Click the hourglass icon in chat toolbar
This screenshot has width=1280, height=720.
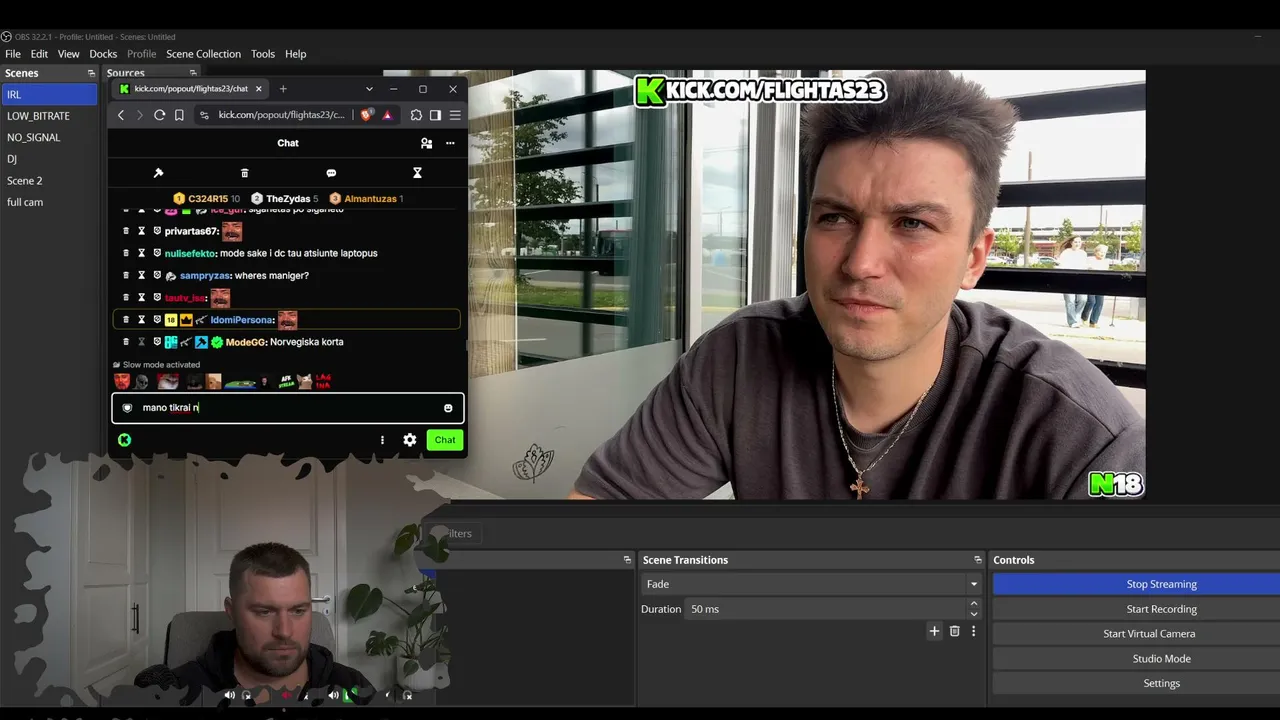417,173
